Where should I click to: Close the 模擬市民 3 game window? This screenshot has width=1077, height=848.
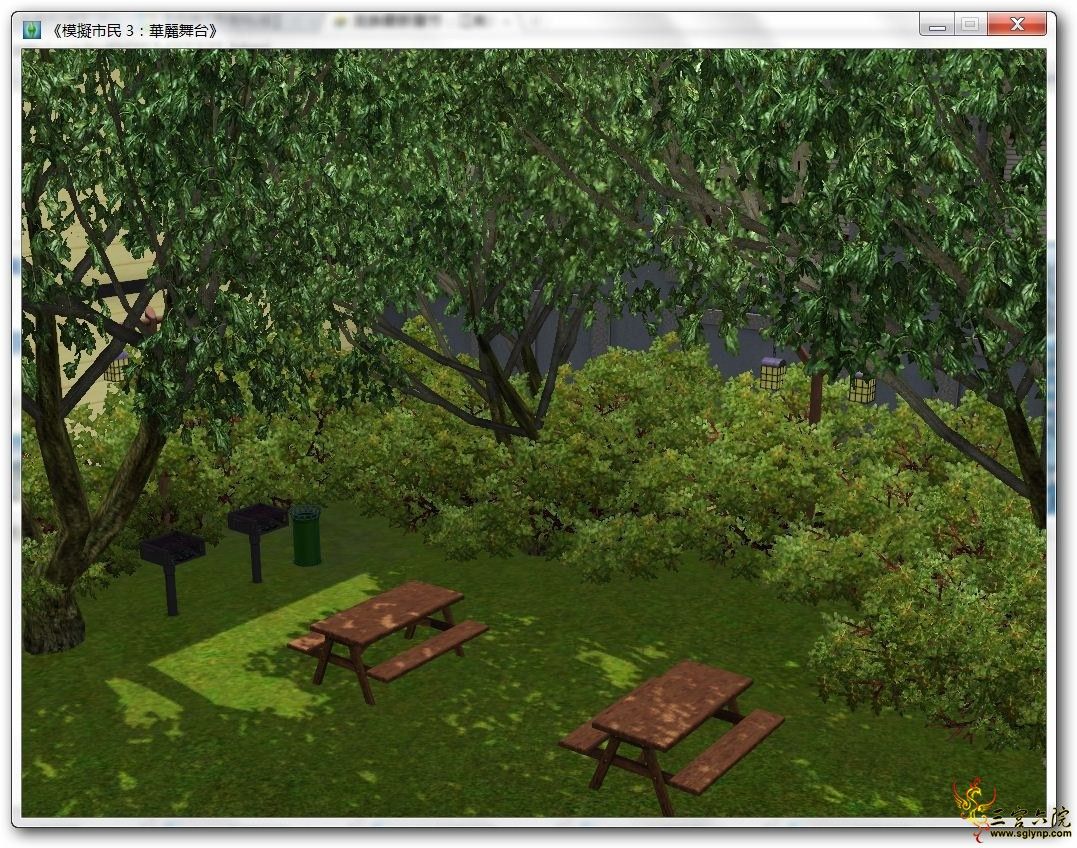[x=1017, y=25]
